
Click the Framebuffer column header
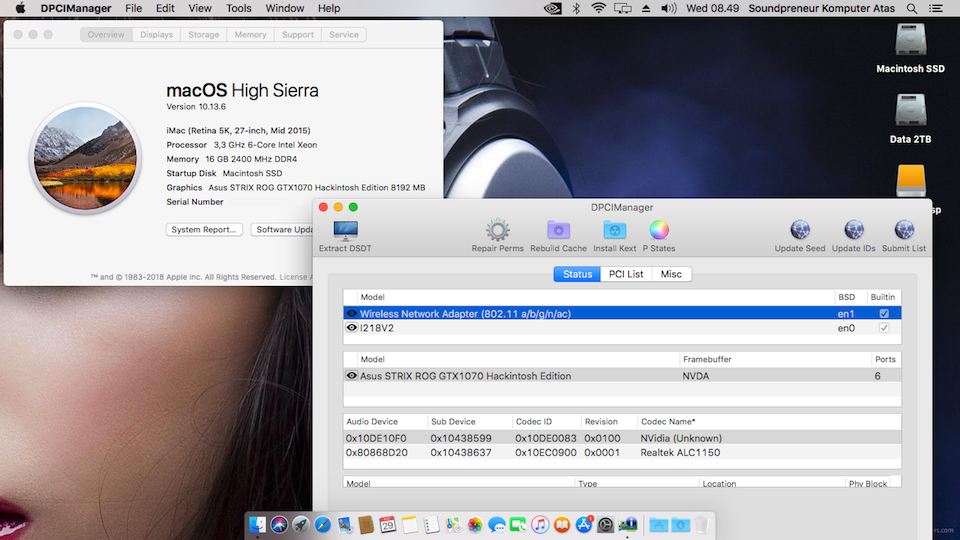click(x=774, y=359)
